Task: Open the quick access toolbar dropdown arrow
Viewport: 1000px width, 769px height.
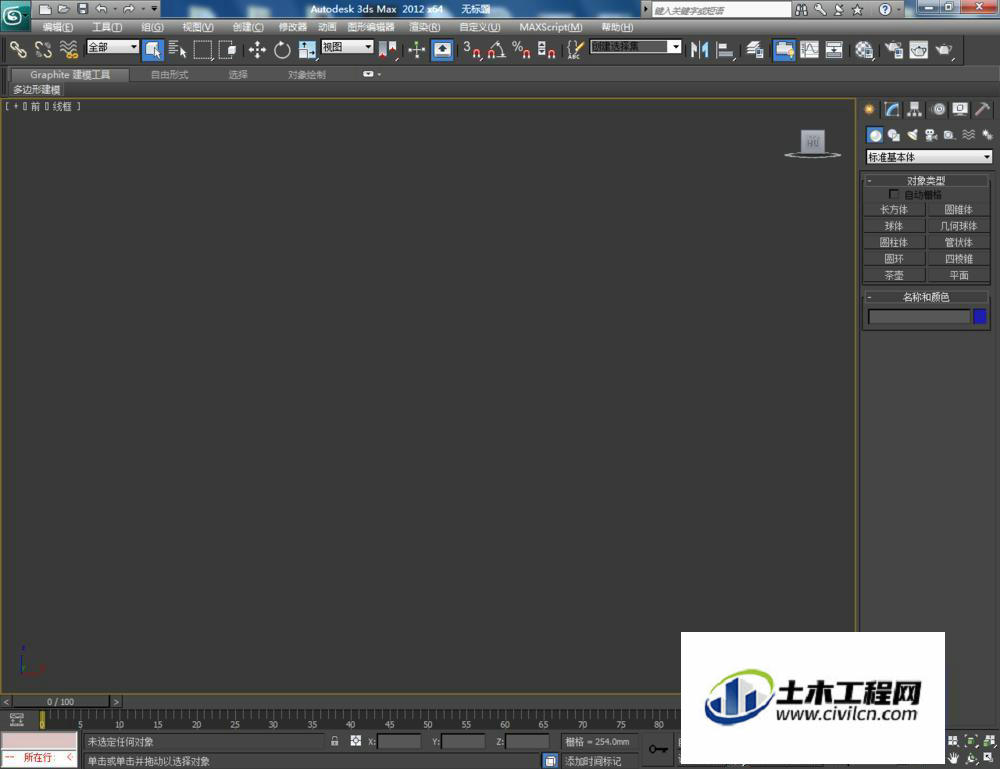Action: point(154,9)
